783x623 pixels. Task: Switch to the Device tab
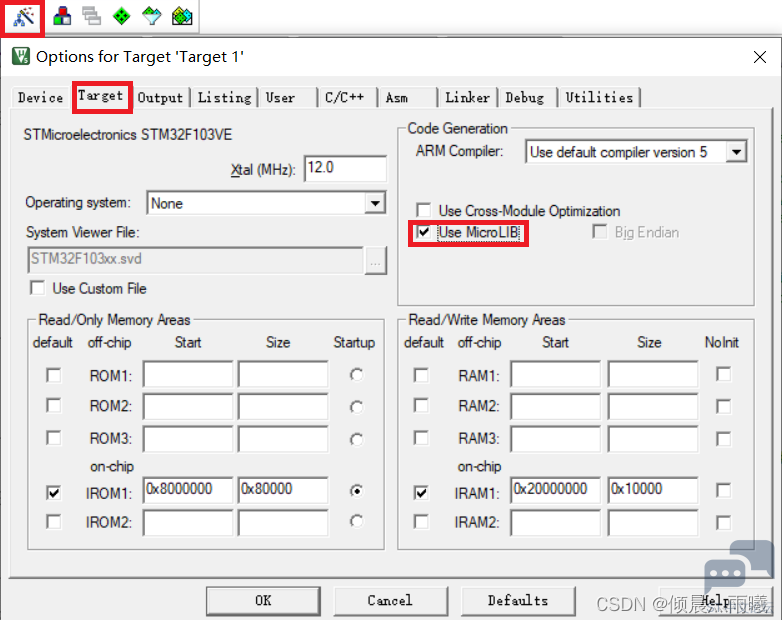pos(40,97)
